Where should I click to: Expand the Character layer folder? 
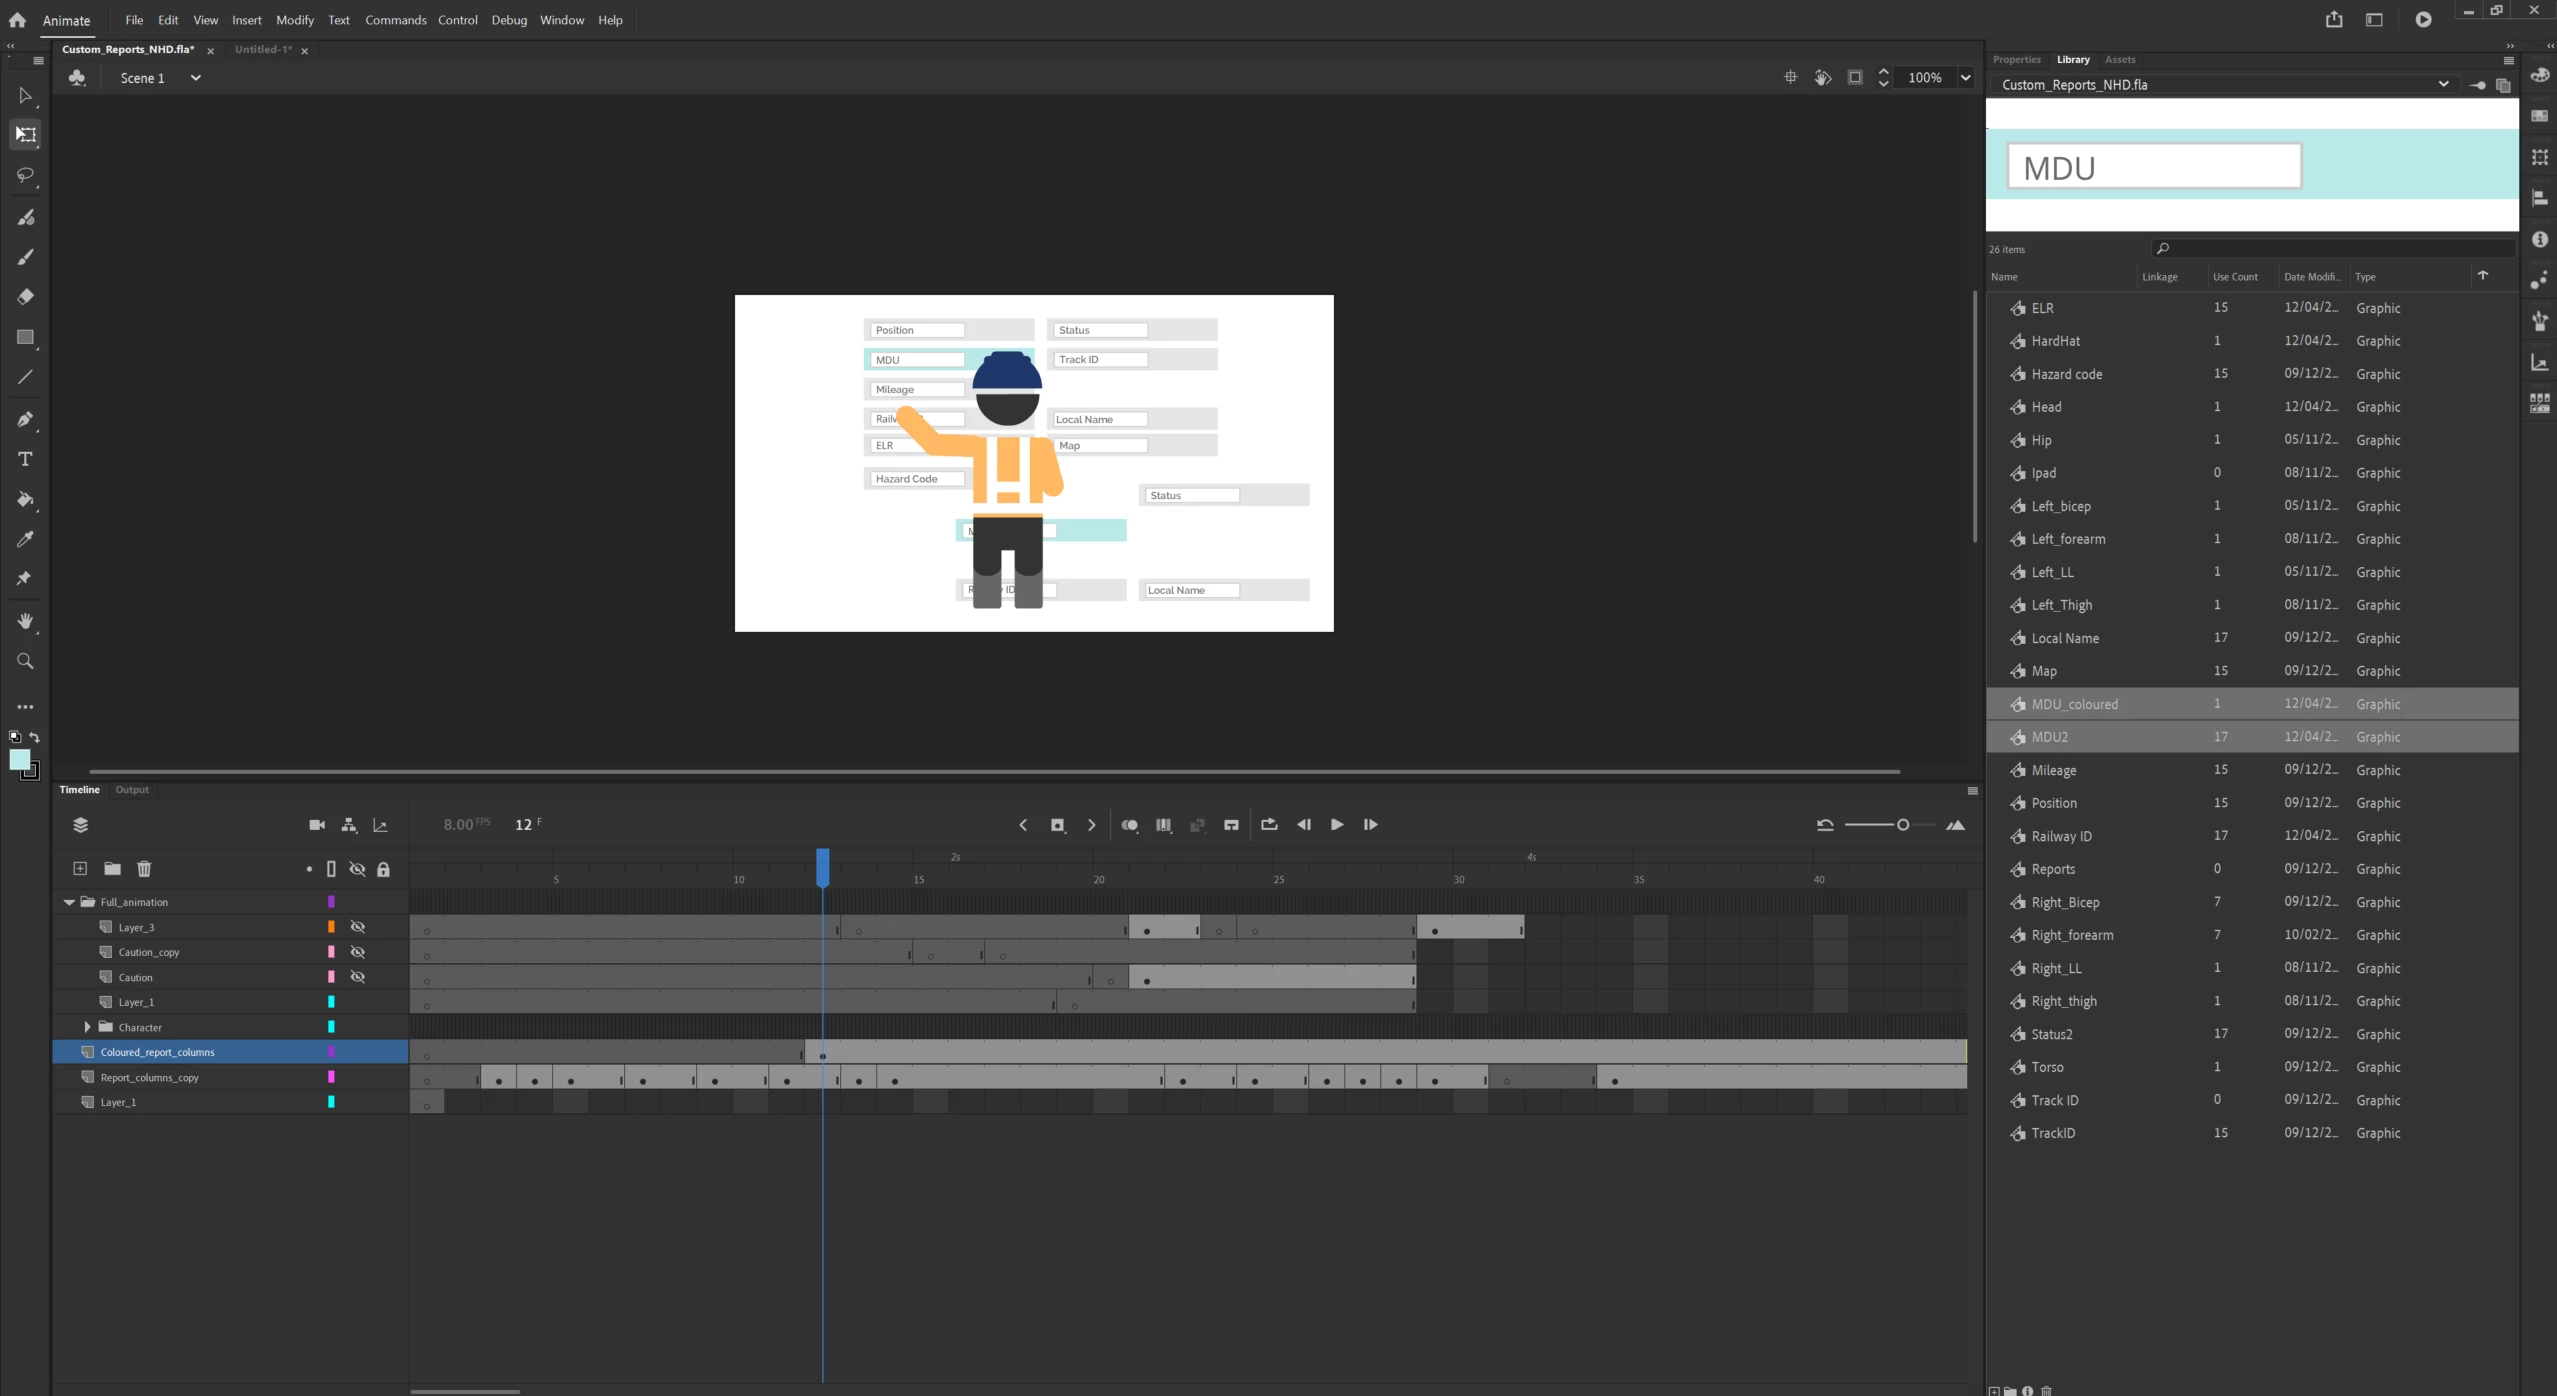[87, 1027]
